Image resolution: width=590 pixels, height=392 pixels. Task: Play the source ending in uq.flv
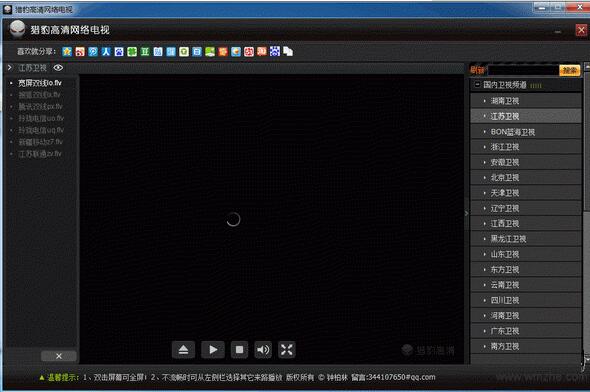pyautogui.click(x=41, y=130)
